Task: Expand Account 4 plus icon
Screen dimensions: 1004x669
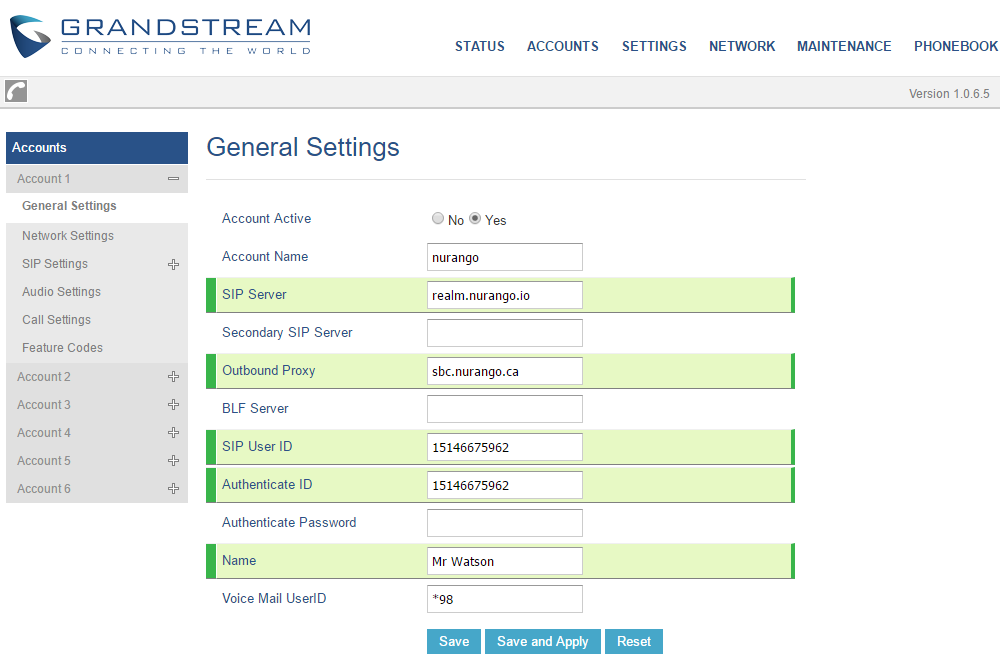Action: 174,433
